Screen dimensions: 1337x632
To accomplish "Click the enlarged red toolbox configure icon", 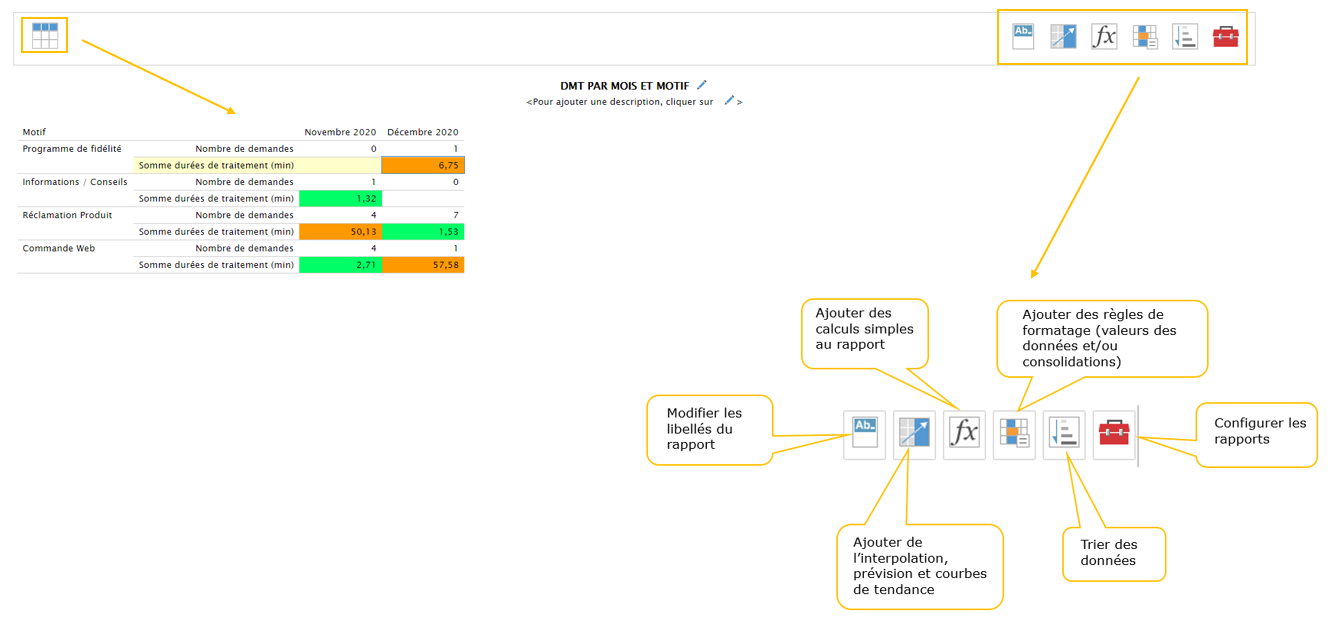I will point(1114,434).
